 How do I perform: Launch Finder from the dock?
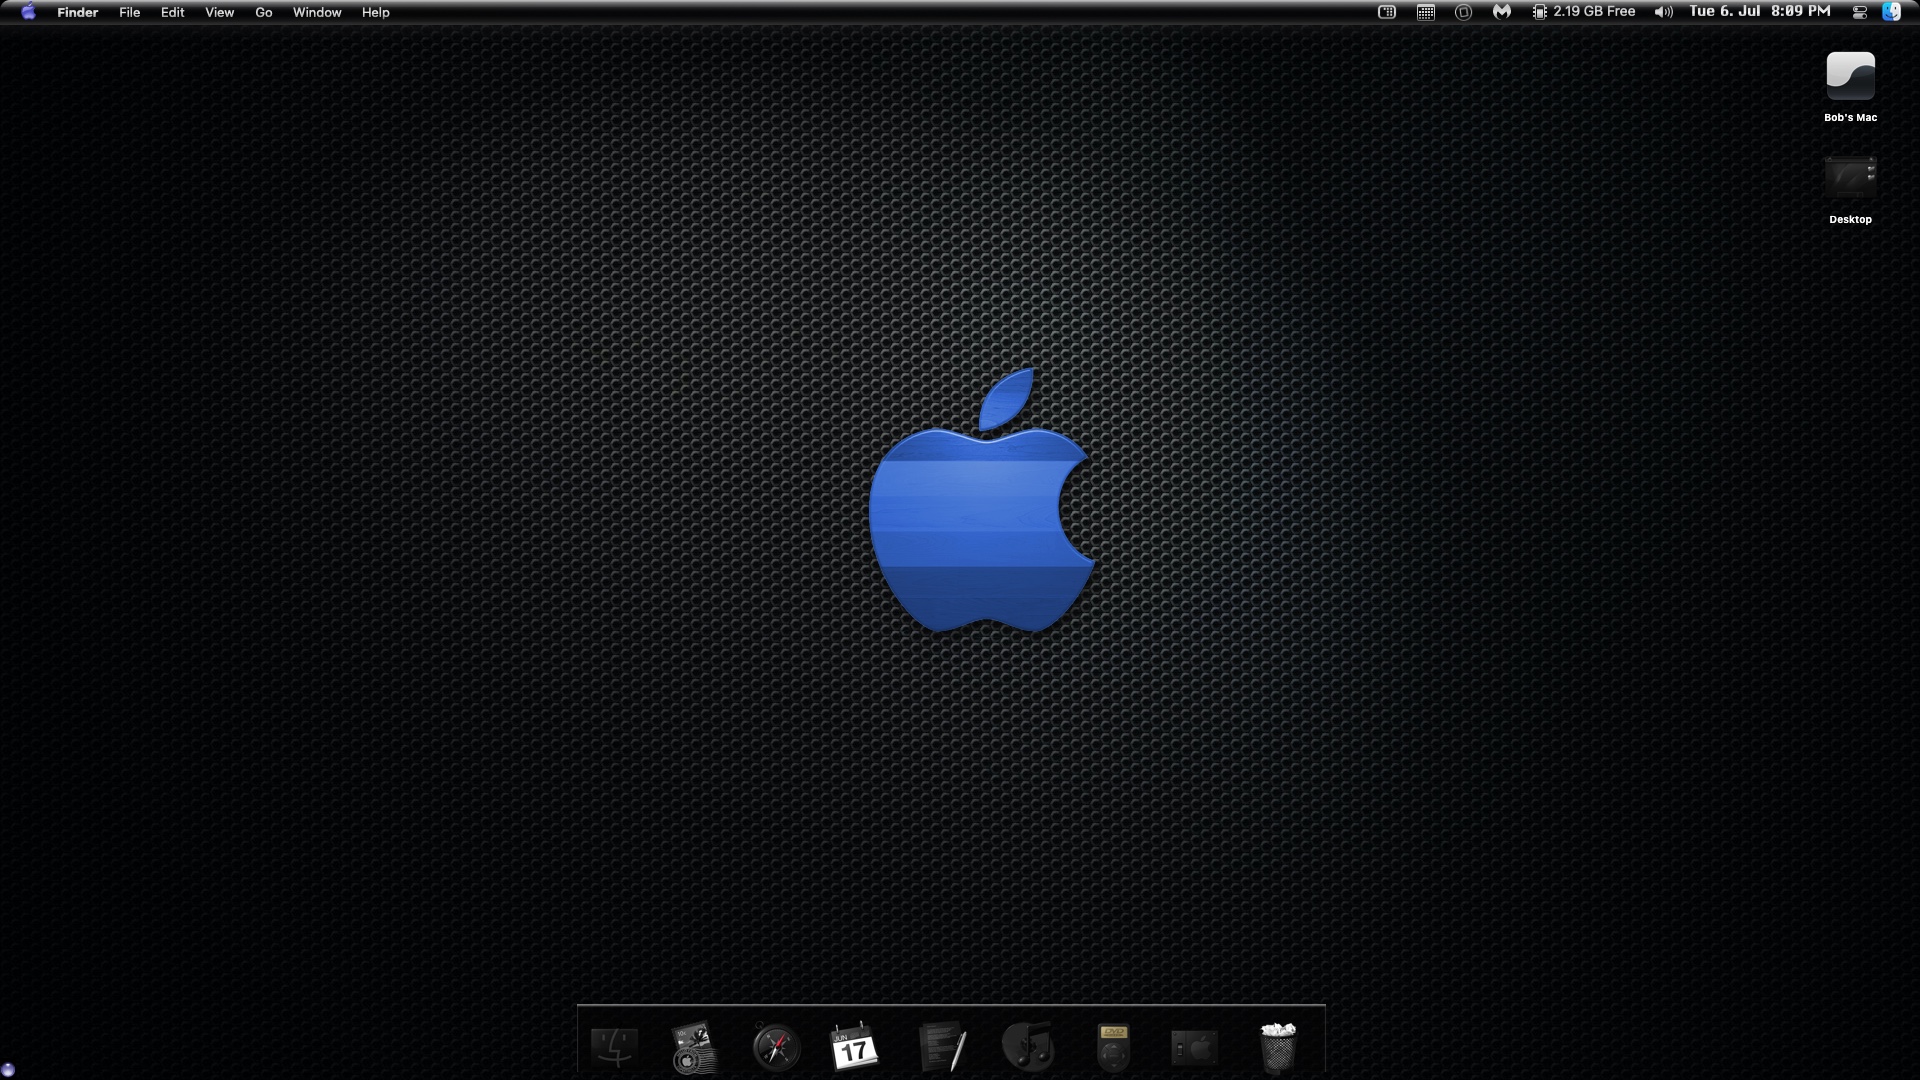[x=614, y=1047]
